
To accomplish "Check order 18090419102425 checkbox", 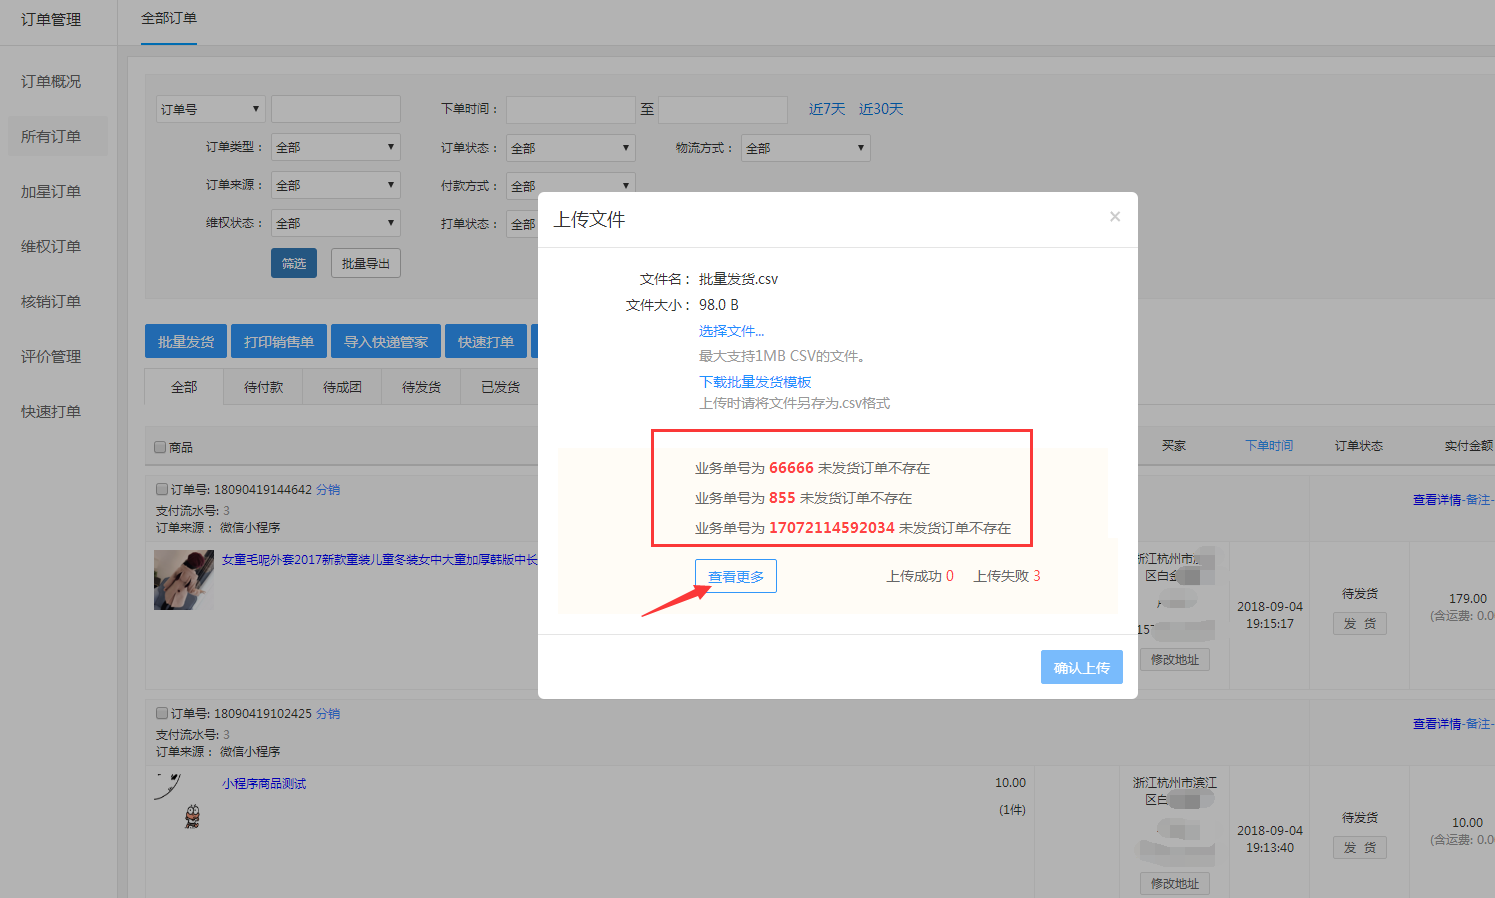I will tap(162, 714).
